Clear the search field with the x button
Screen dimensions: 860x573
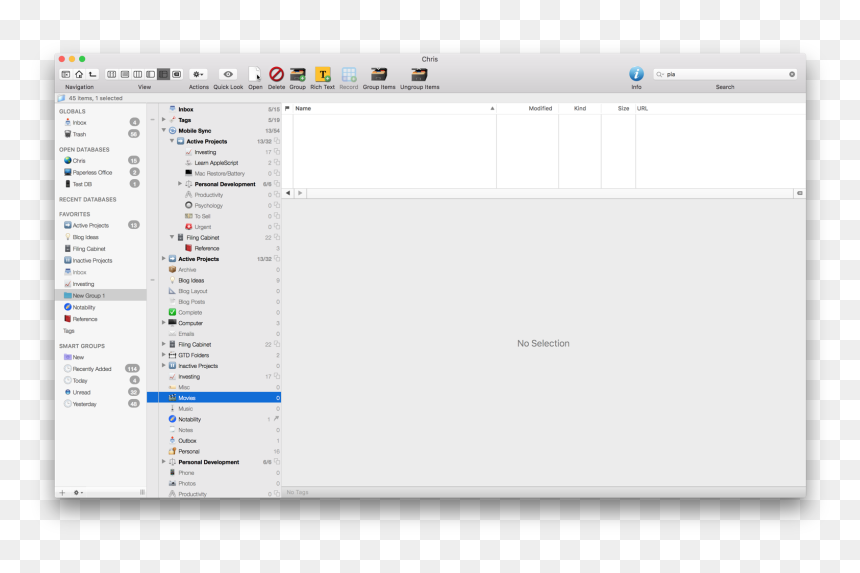pos(792,74)
